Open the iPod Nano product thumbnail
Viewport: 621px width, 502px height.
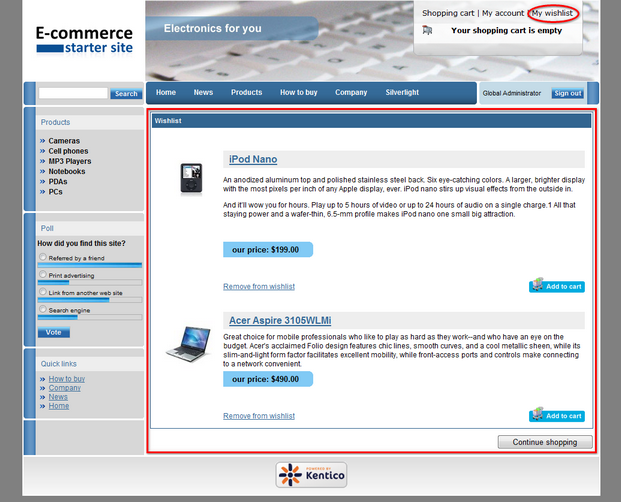coord(191,178)
